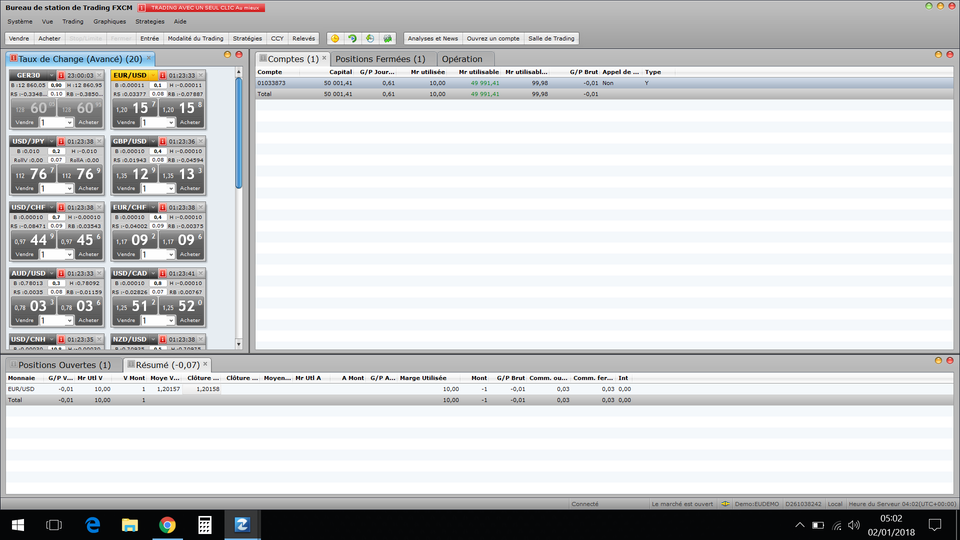Close the Comptes tab
960x540 pixels.
[x=324, y=58]
